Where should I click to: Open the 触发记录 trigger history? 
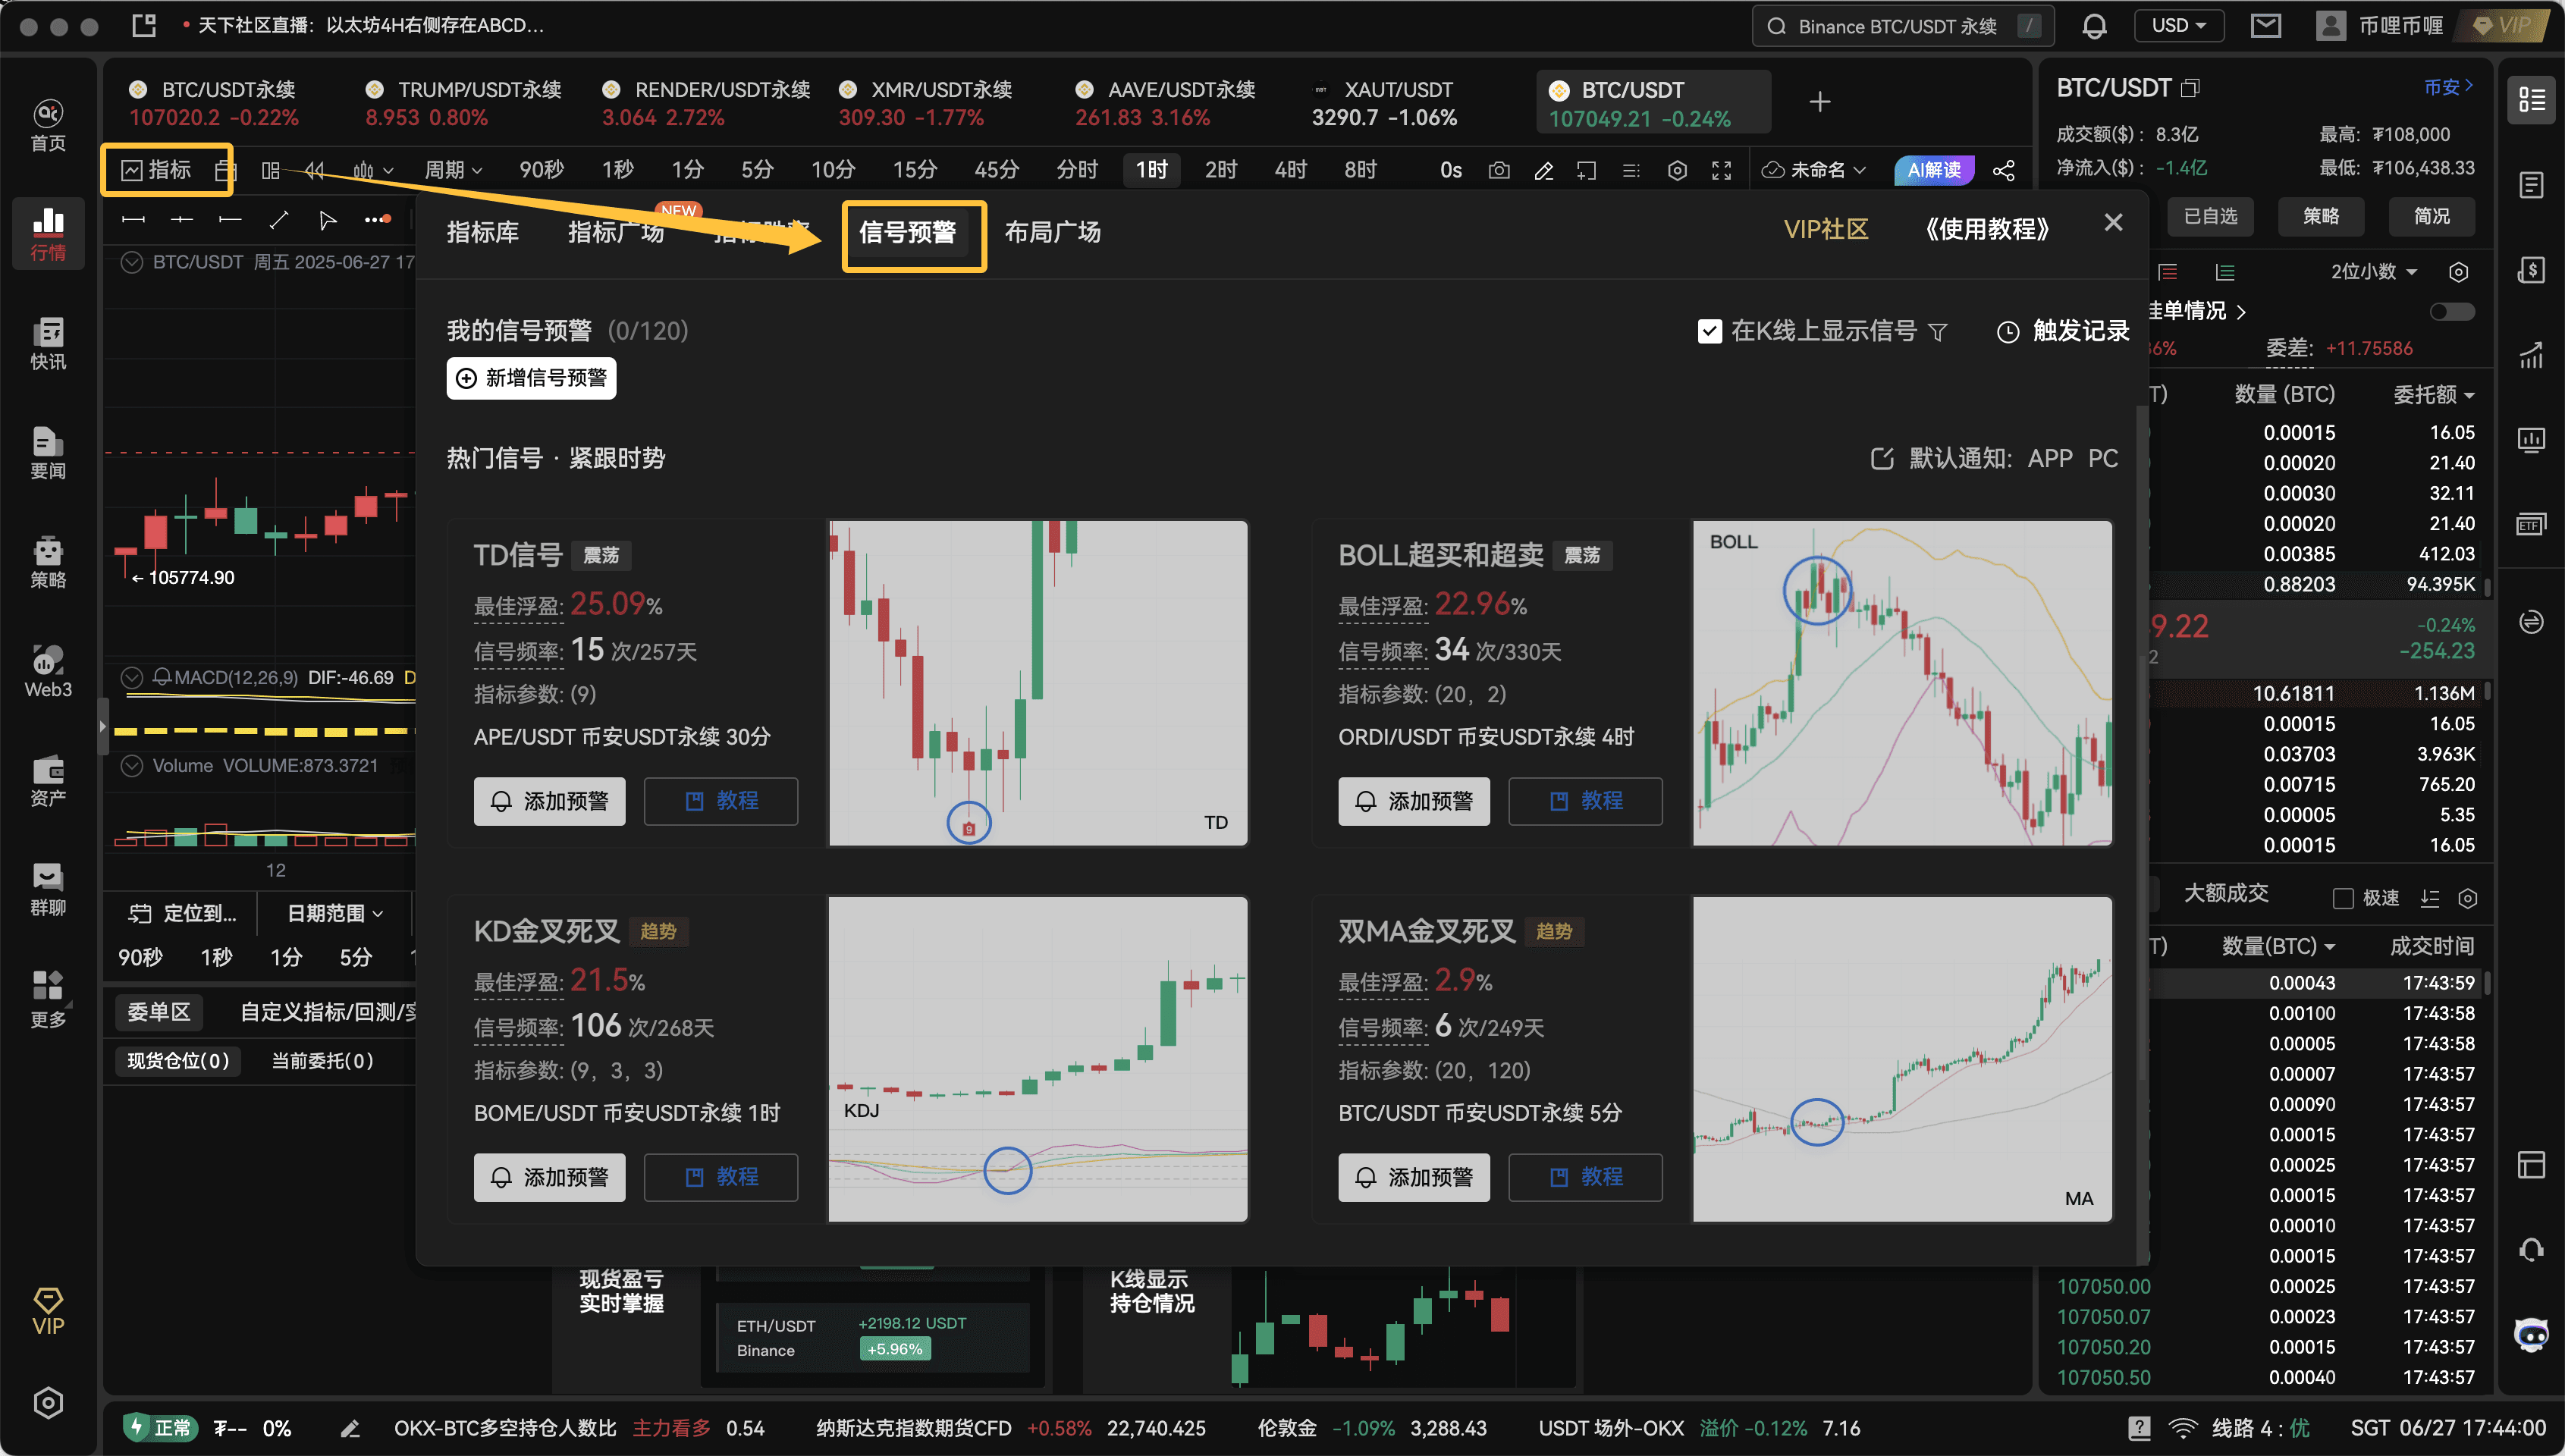2063,331
